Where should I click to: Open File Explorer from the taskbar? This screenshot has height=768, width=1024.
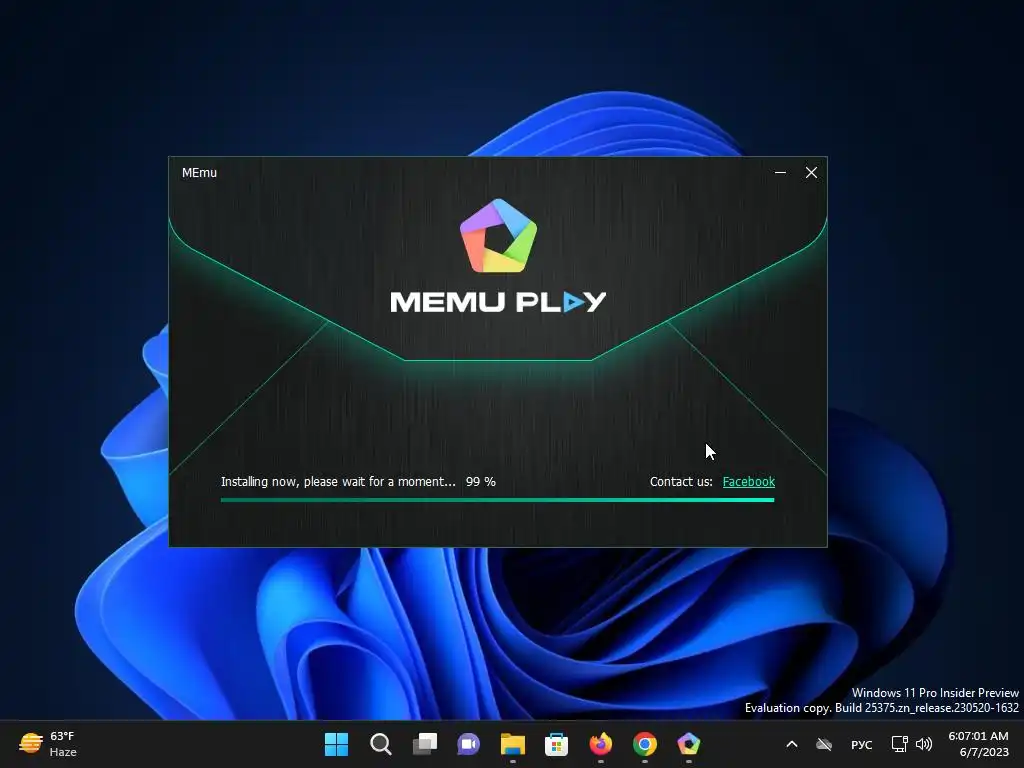click(513, 744)
